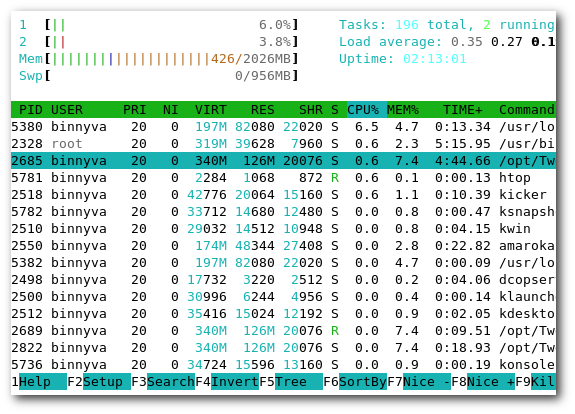Sort by the CPU% column header
This screenshot has height=414, width=575.
pyautogui.click(x=367, y=110)
